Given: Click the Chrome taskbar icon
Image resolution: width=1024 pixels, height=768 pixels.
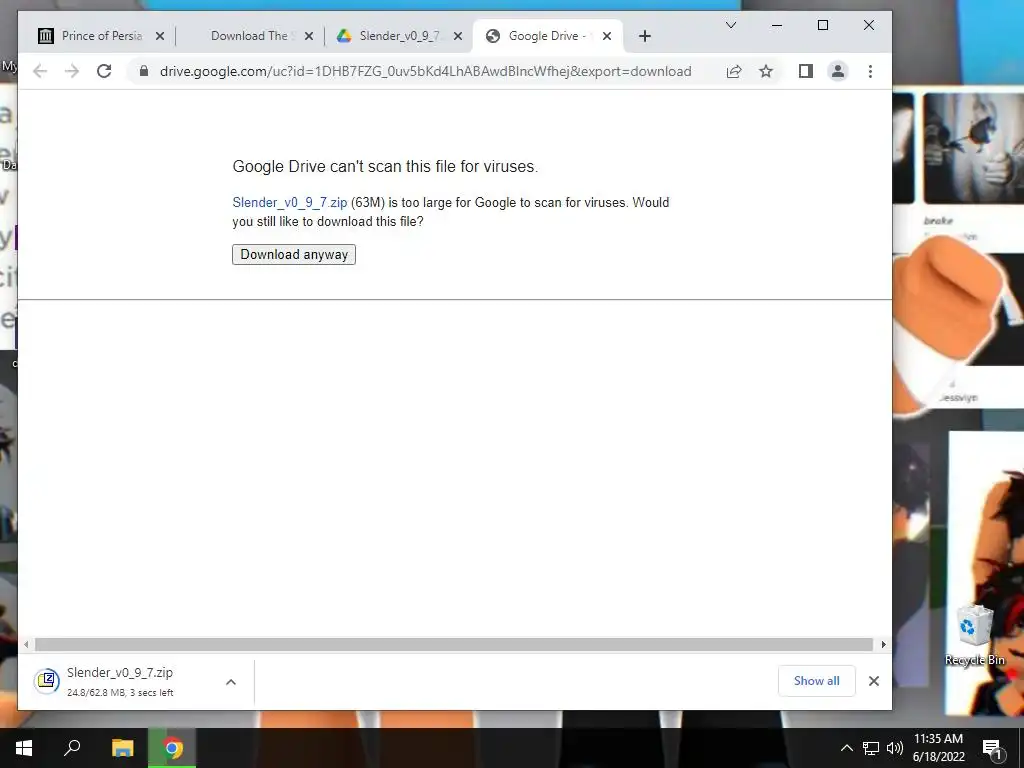Looking at the screenshot, I should tap(172, 748).
